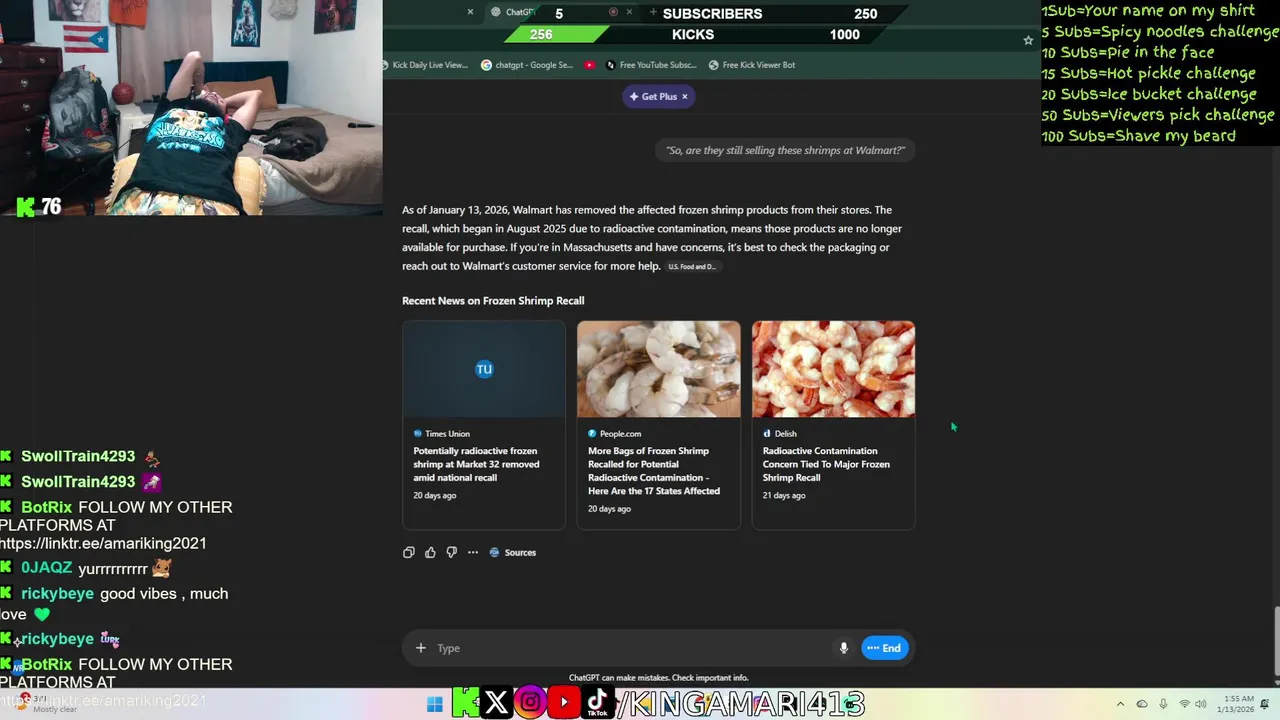Open the Windows Start menu
The image size is (1280, 720).
[x=434, y=704]
